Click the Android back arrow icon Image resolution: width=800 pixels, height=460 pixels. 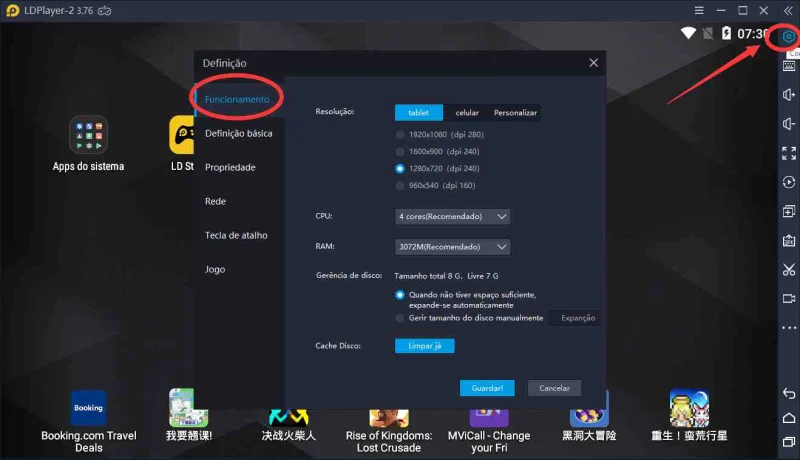coord(789,393)
